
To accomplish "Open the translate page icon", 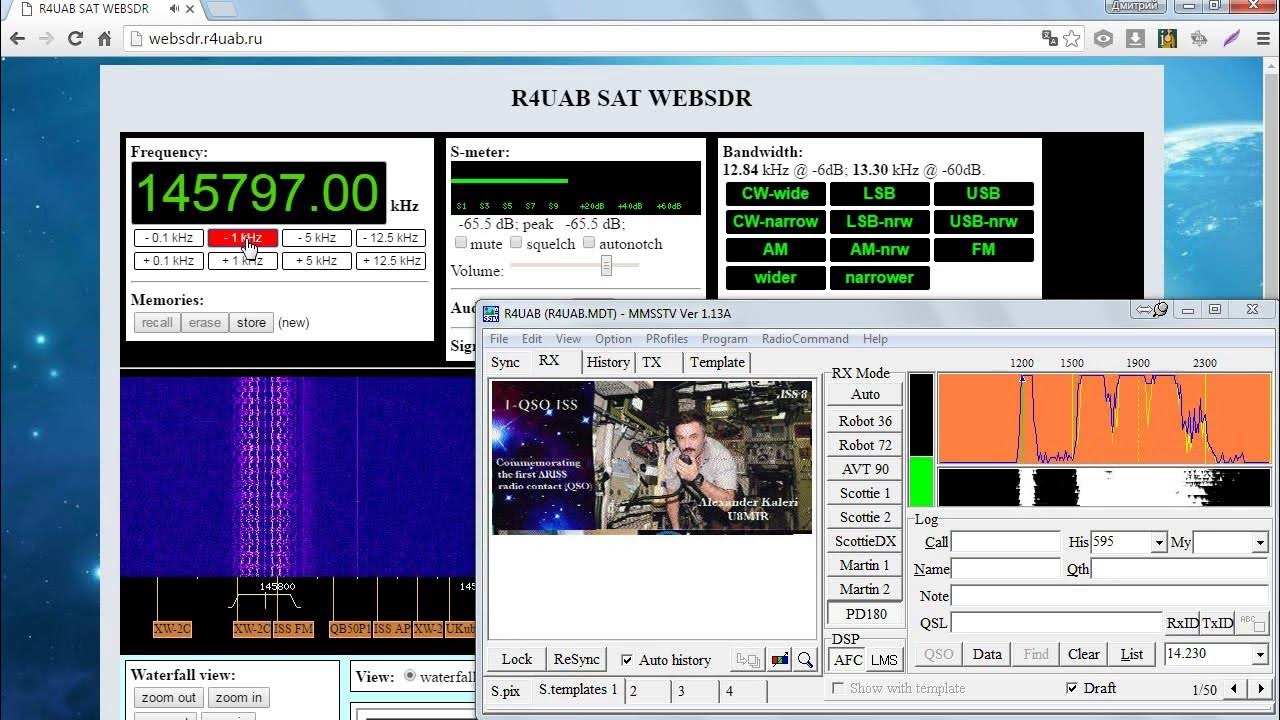I will tap(1049, 38).
